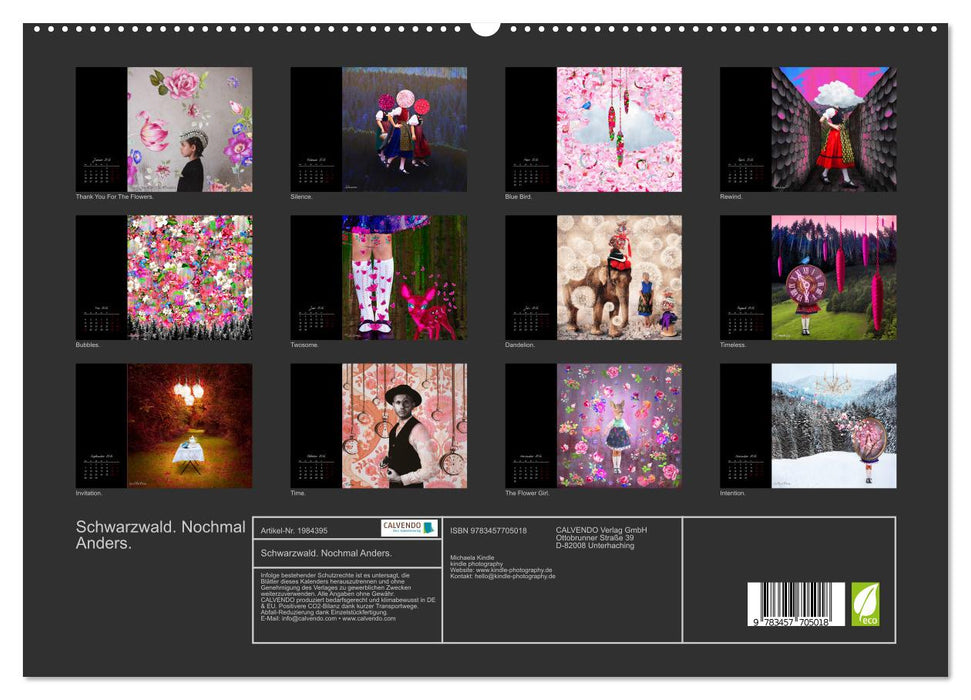Click the ISBN 9783457705018 text
Viewport: 971px width, 700px height.
[488, 530]
